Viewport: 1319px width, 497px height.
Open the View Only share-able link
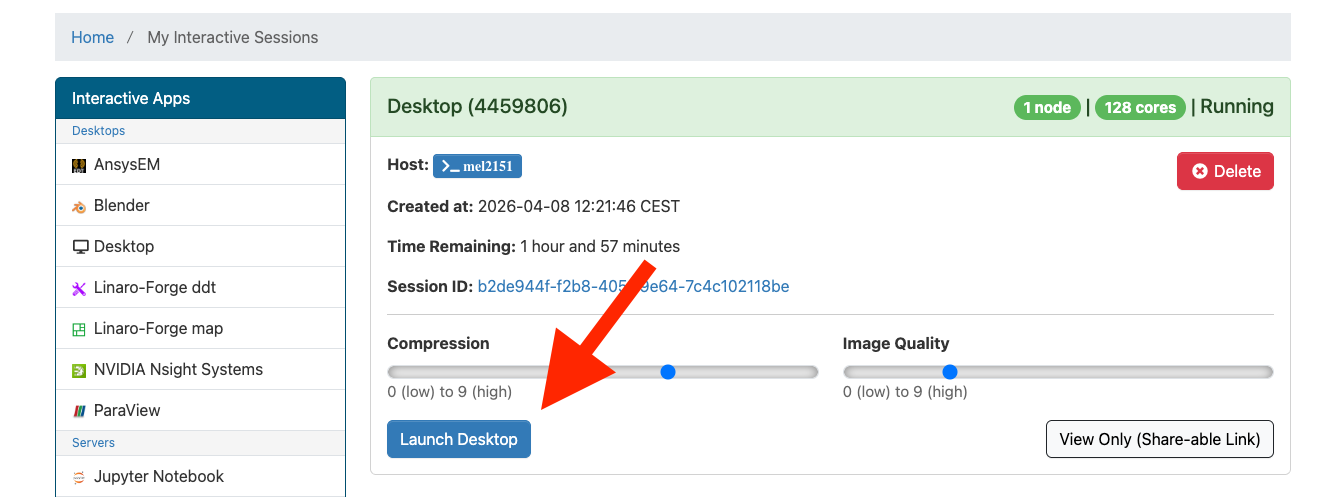click(x=1159, y=439)
